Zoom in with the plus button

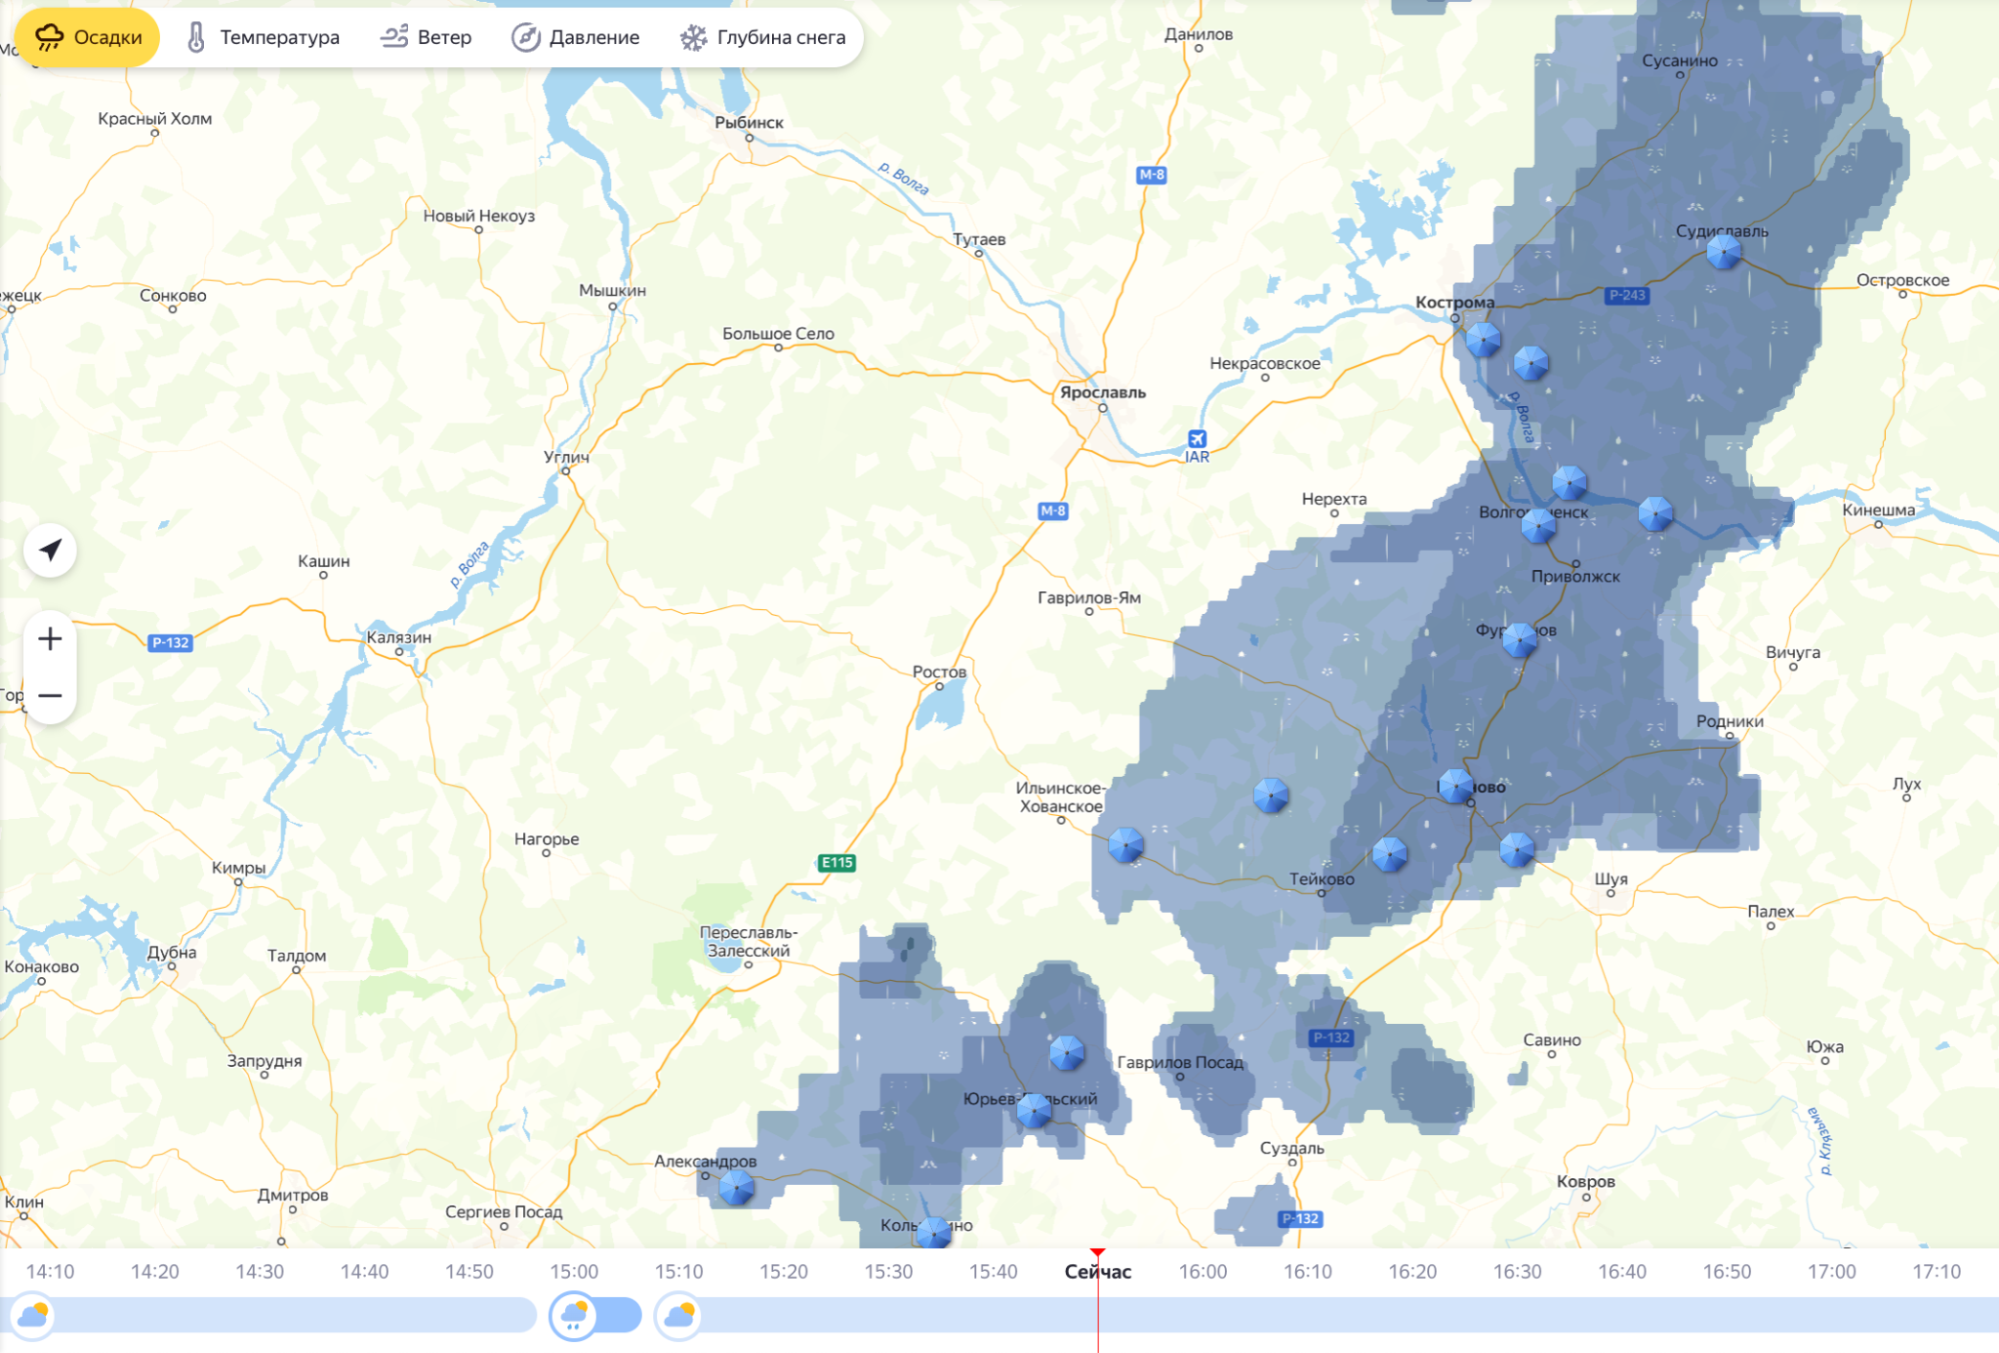[x=50, y=639]
